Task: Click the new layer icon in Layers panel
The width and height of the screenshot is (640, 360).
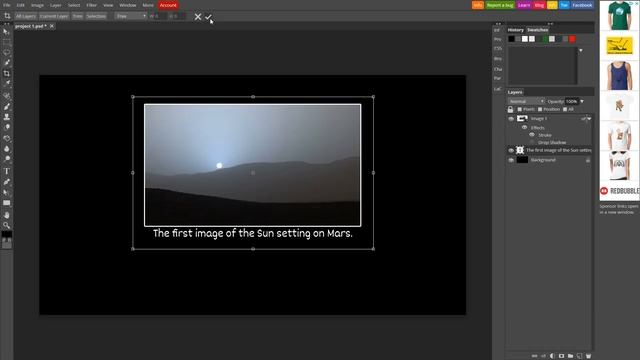Action: click(x=579, y=356)
